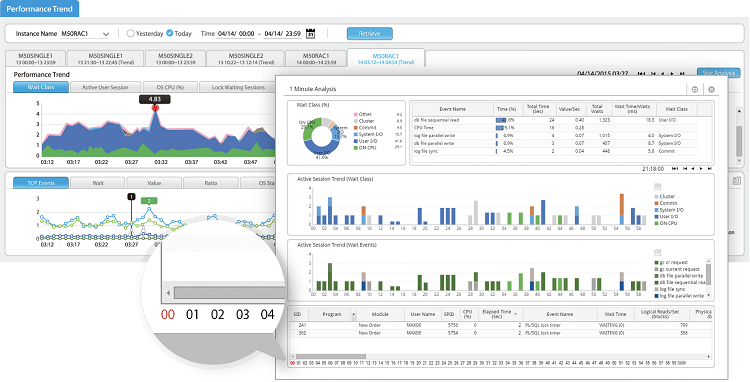Select the log file parallel write row
This screenshot has height=382, width=750.
pyautogui.click(x=555, y=135)
